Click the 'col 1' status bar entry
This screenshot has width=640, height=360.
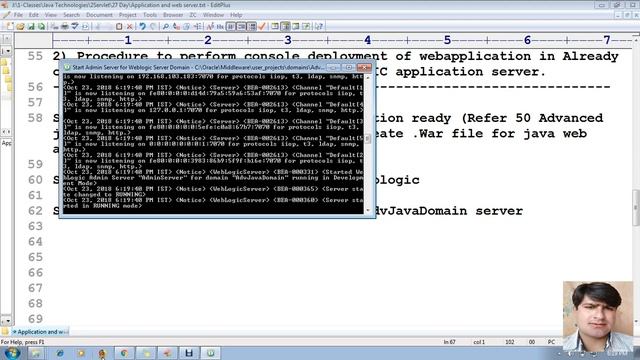tap(479, 342)
